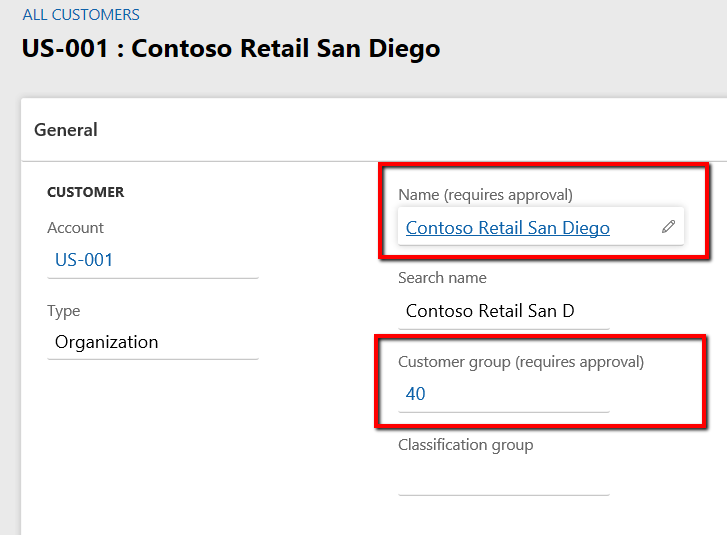
Task: Click the pencil edit icon in Name field
Action: pos(668,227)
